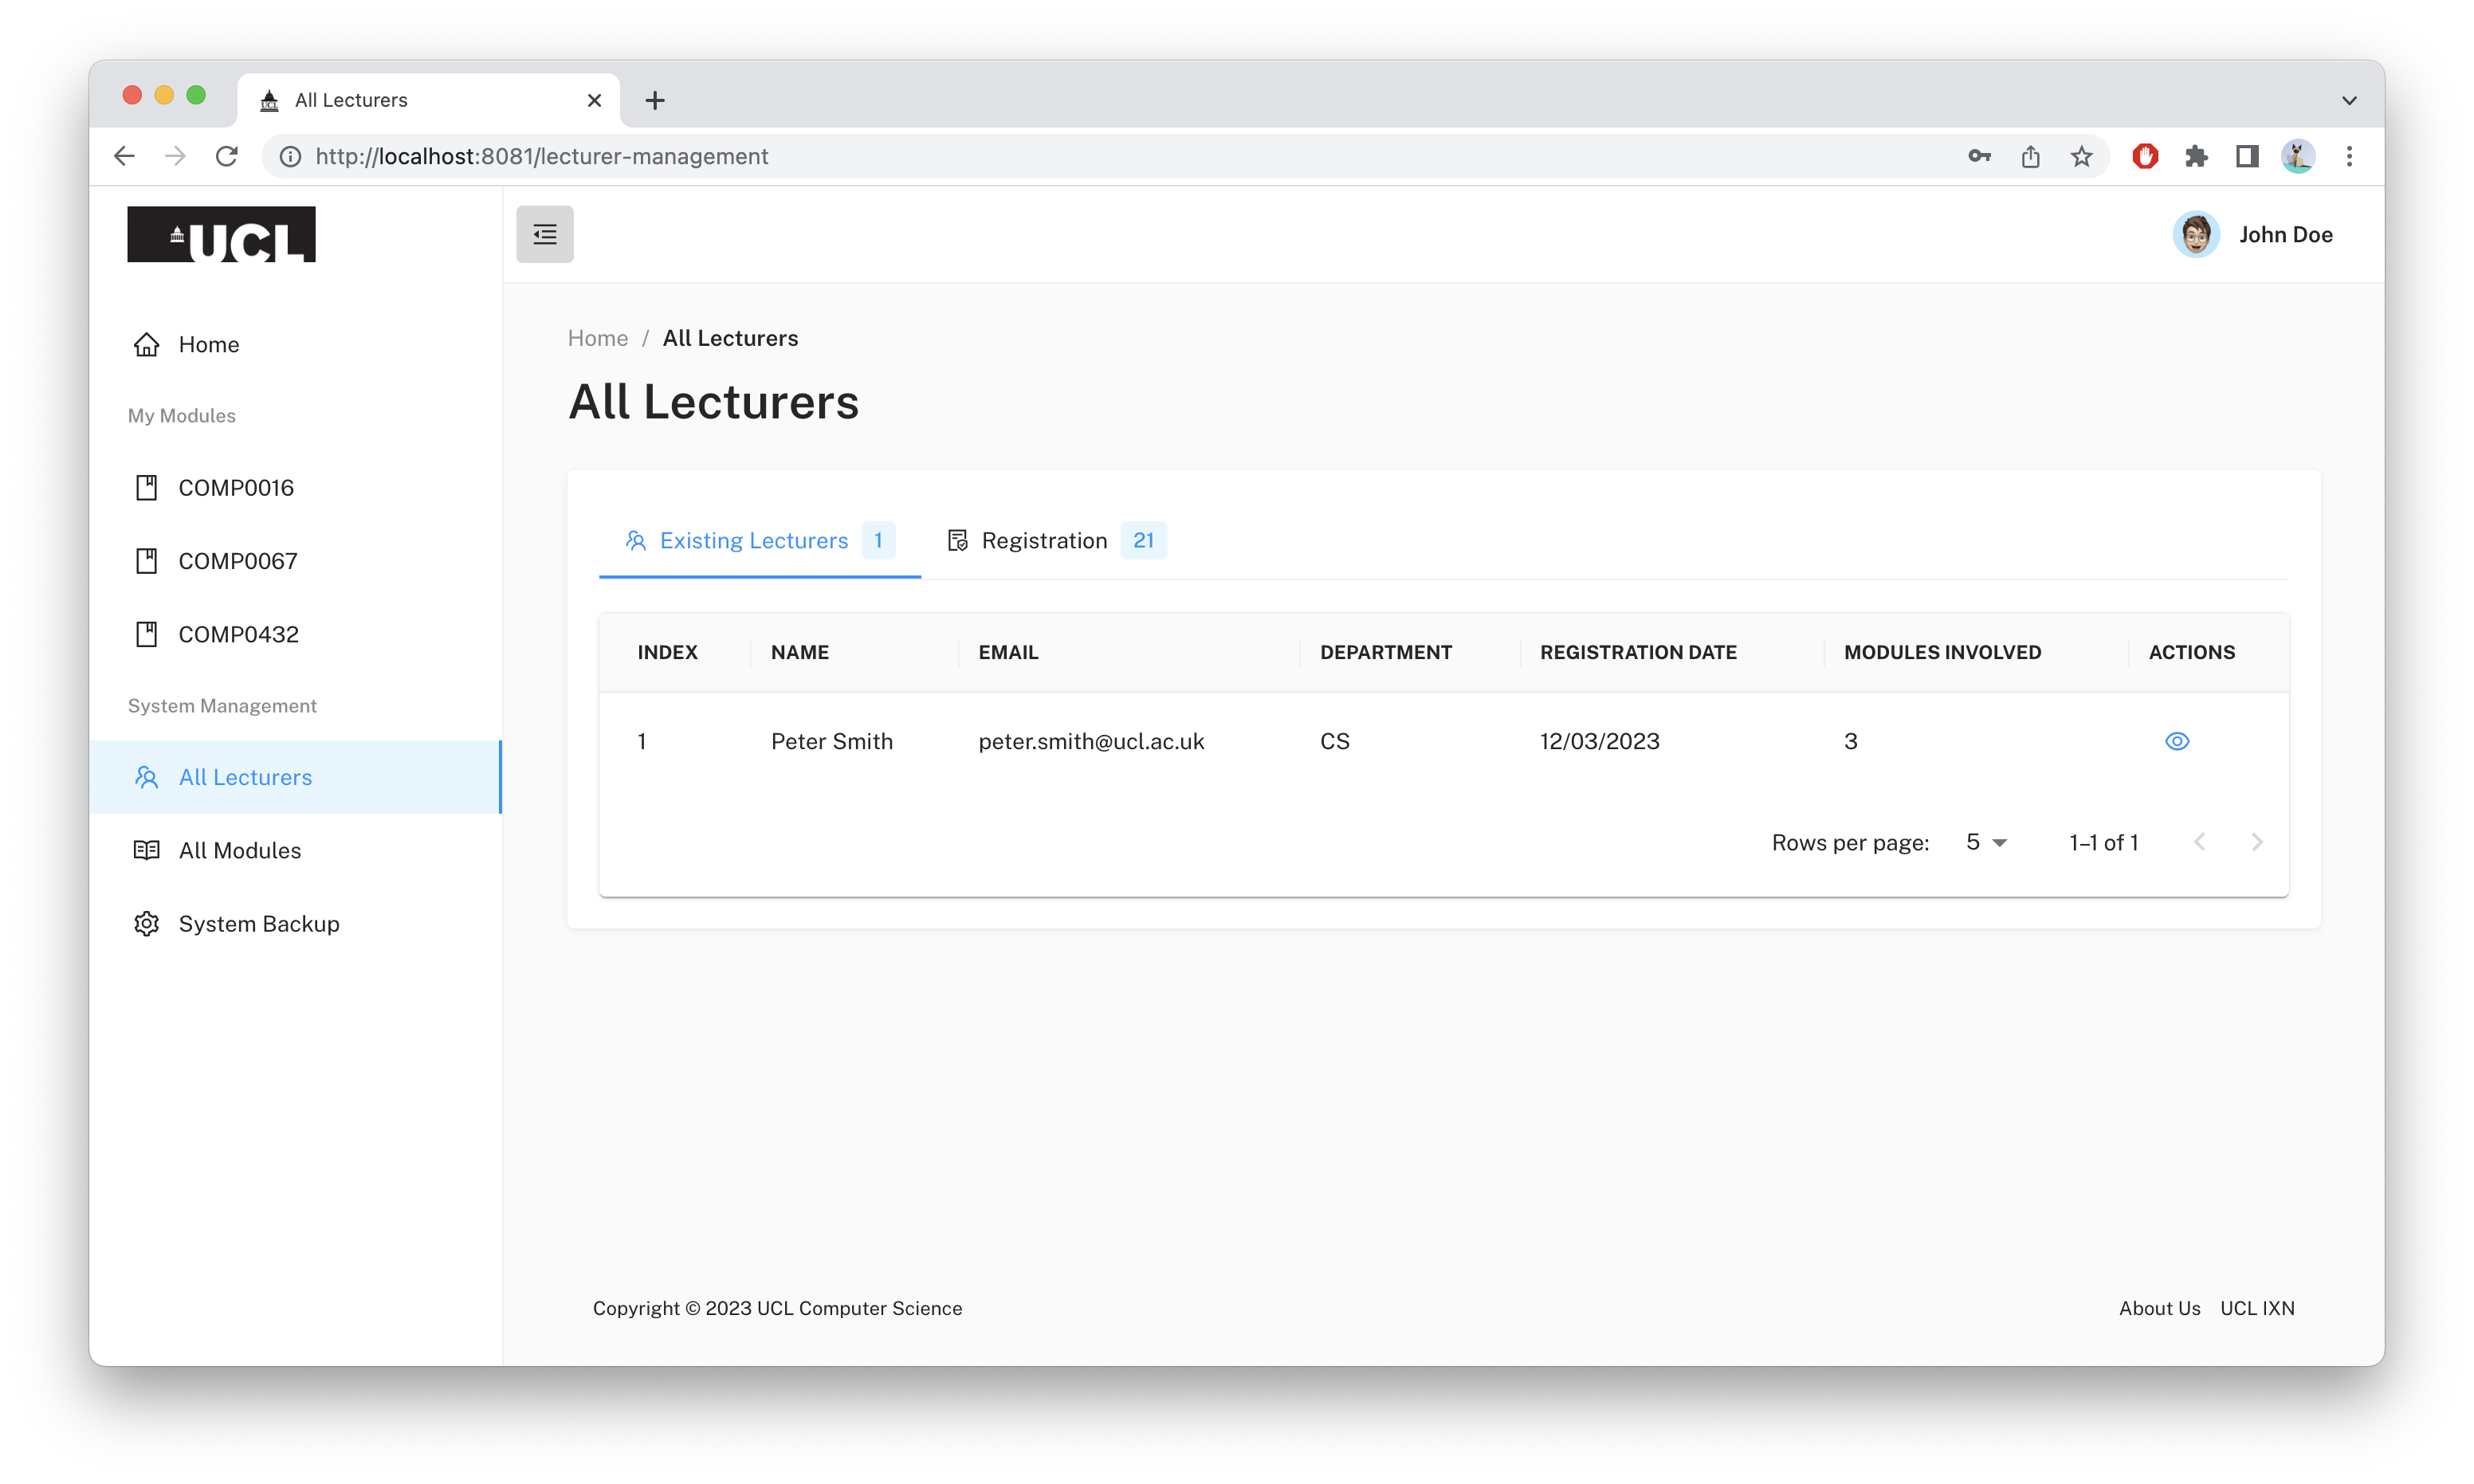Open the About Us footer link

coord(2159,1307)
